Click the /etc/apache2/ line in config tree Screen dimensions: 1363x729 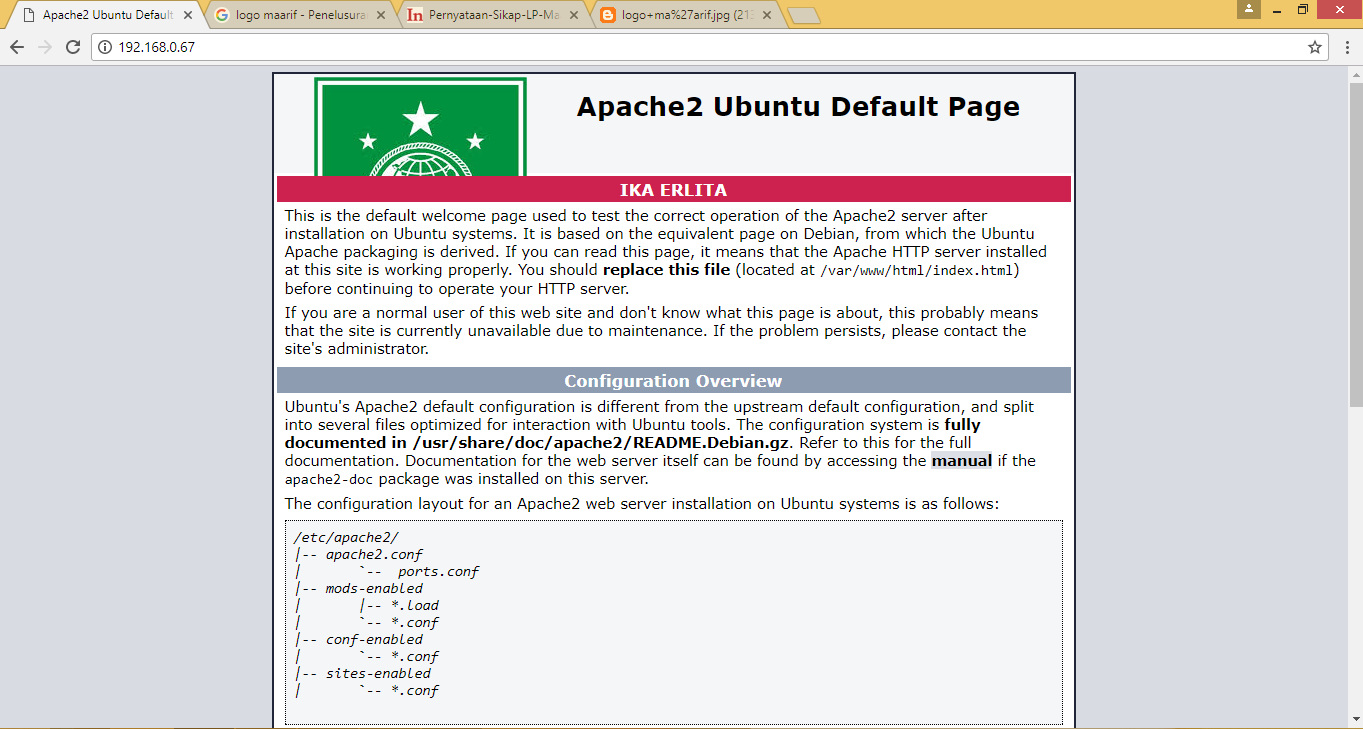[x=346, y=538]
